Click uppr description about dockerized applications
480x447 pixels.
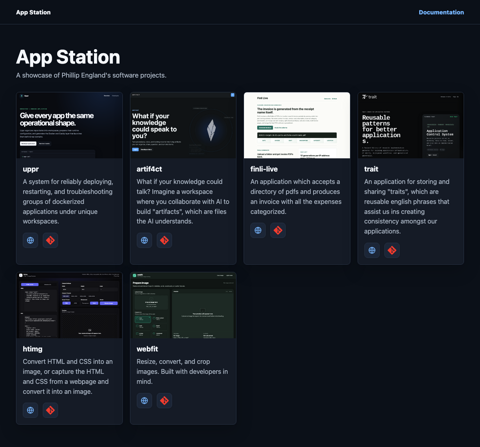[68, 201]
